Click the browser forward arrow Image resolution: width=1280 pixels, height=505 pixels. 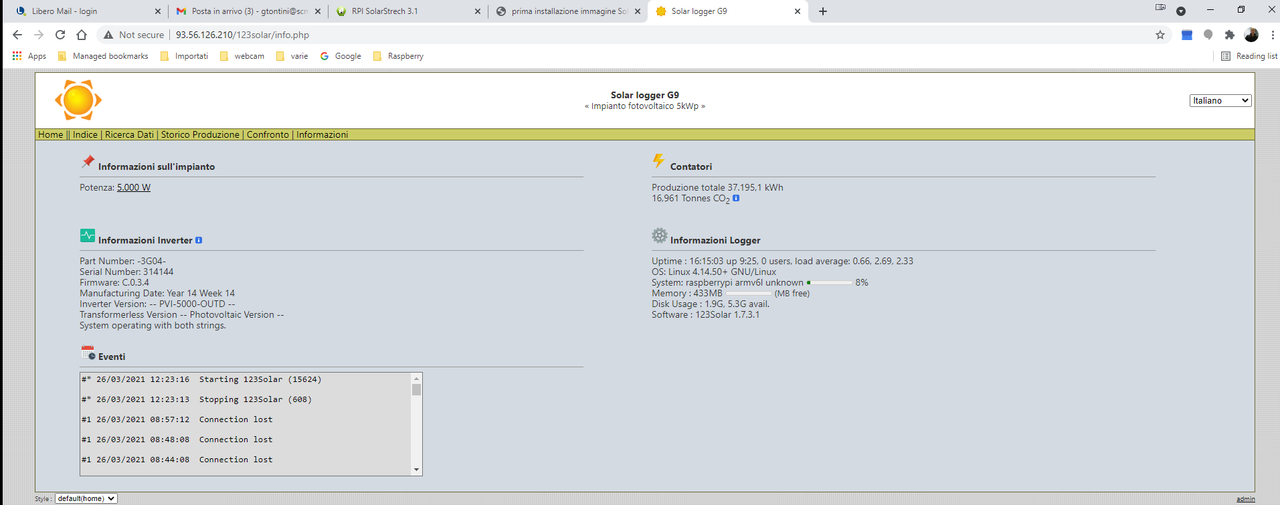coord(38,34)
